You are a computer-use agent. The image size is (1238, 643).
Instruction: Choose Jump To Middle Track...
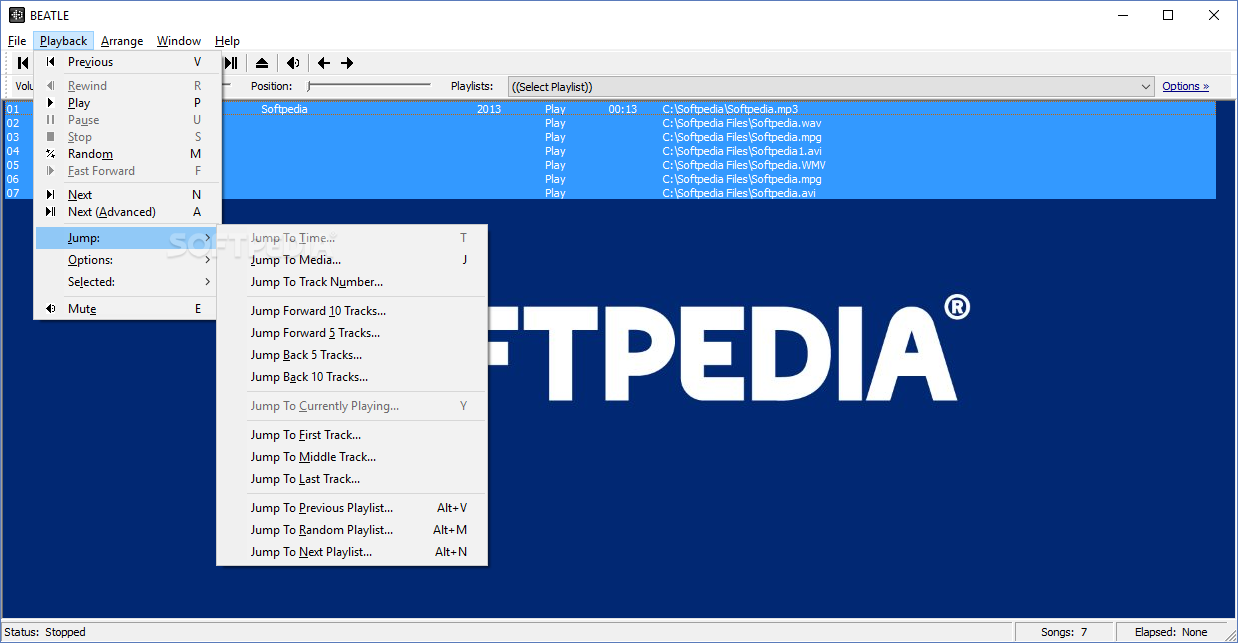pyautogui.click(x=352, y=457)
